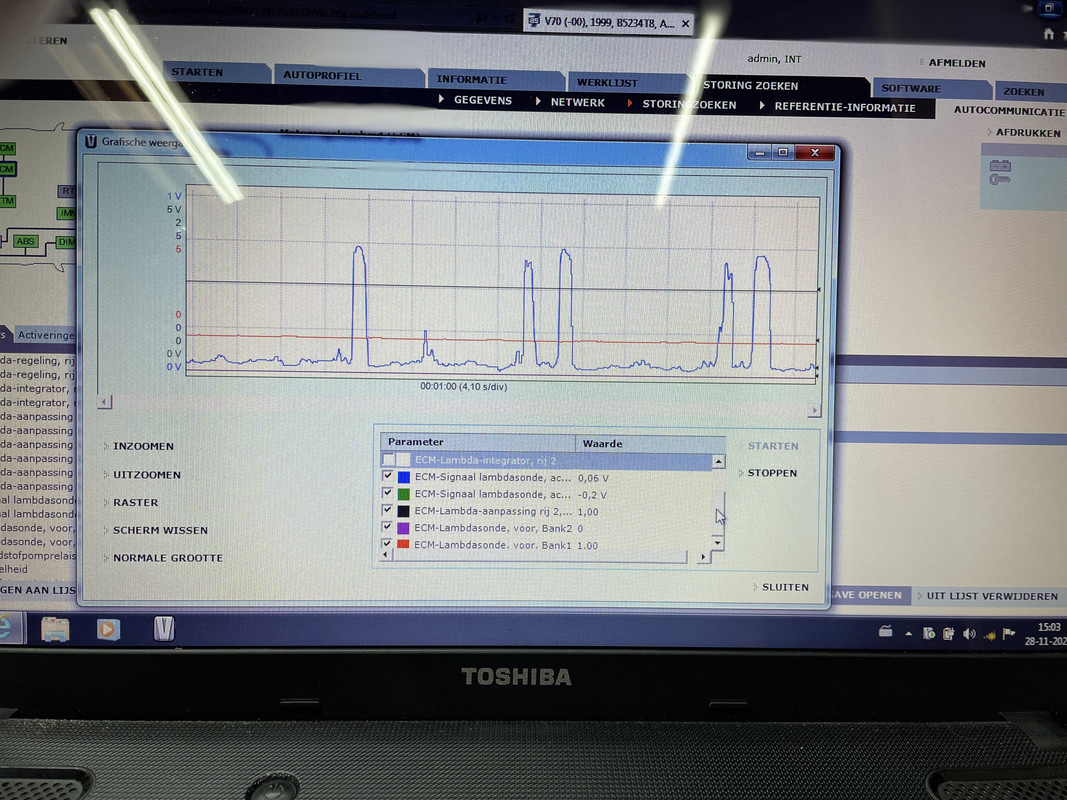Click parameter list left scroll arrow
Viewport: 1067px width, 800px height.
[386, 555]
